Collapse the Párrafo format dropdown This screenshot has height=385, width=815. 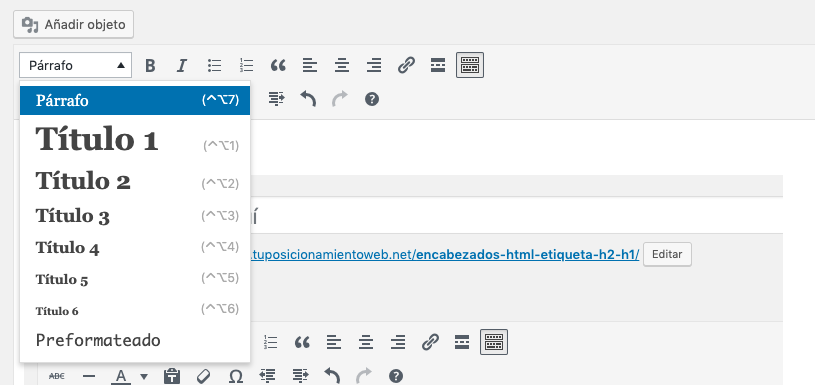75,65
